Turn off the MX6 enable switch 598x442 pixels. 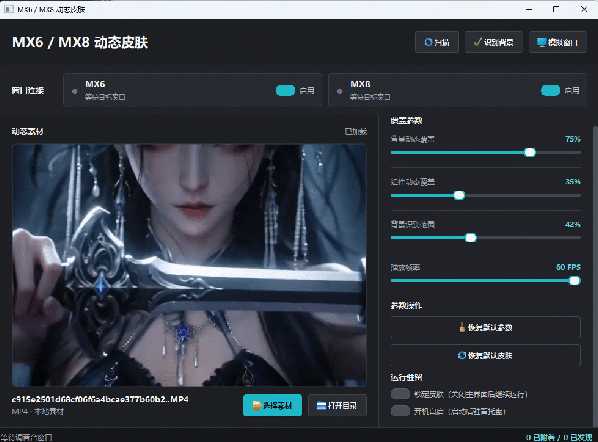tap(285, 90)
